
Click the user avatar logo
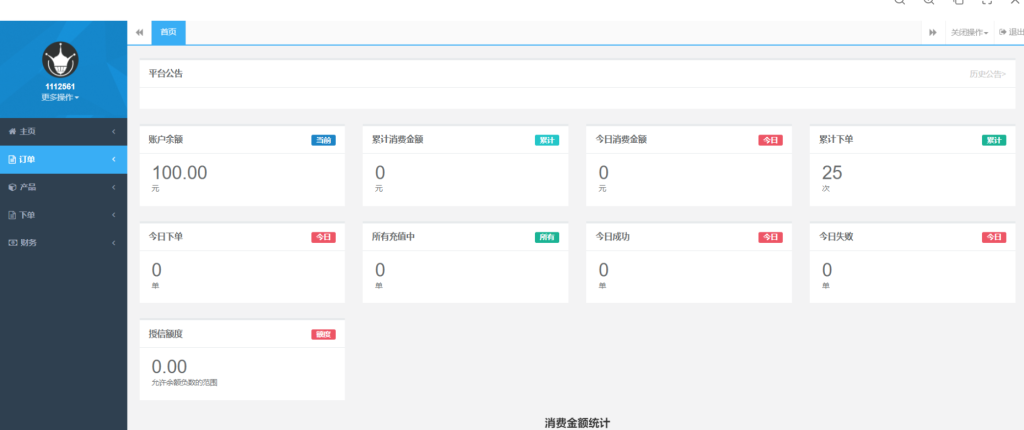point(60,59)
